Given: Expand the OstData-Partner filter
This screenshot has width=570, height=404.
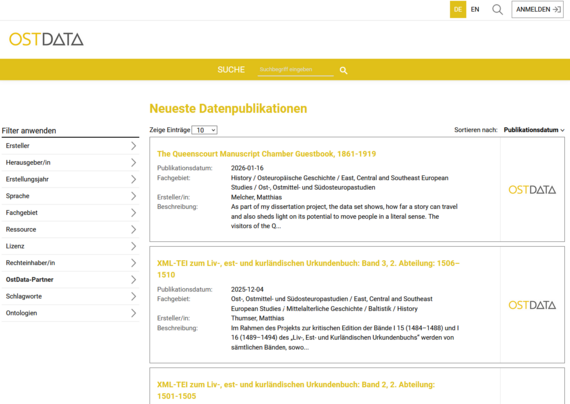Looking at the screenshot, I should (x=70, y=280).
